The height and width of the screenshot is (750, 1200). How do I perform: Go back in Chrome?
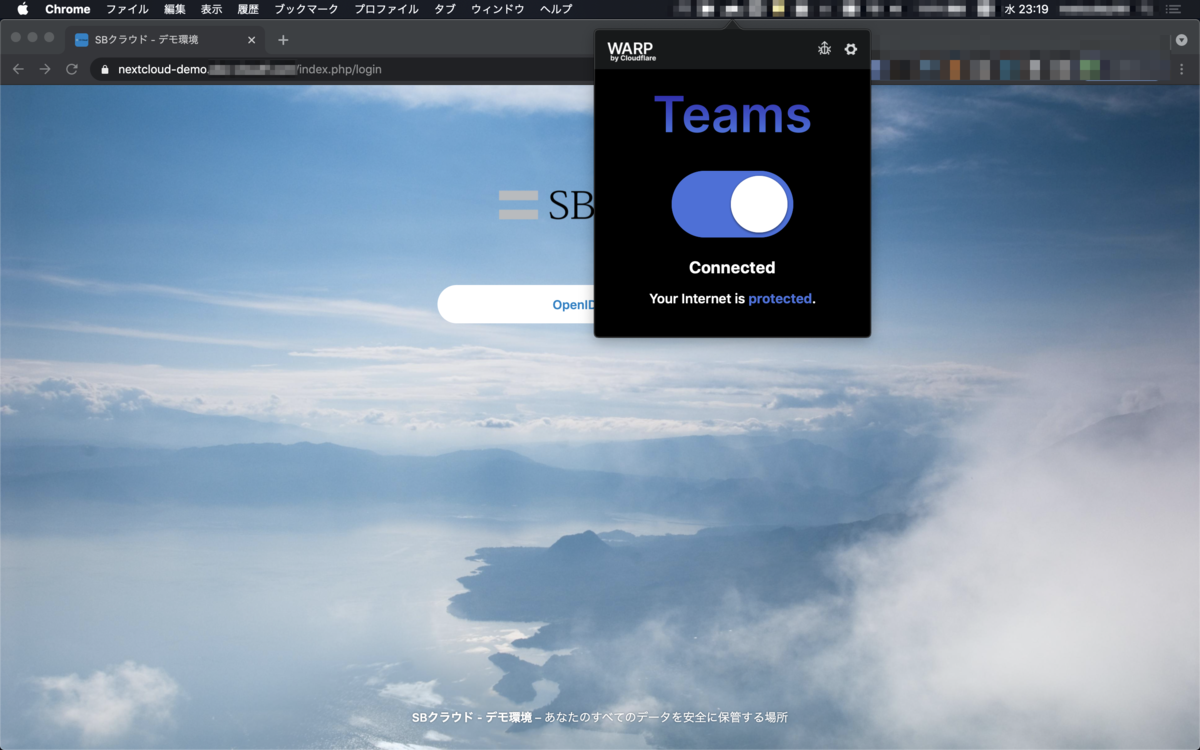(x=18, y=69)
